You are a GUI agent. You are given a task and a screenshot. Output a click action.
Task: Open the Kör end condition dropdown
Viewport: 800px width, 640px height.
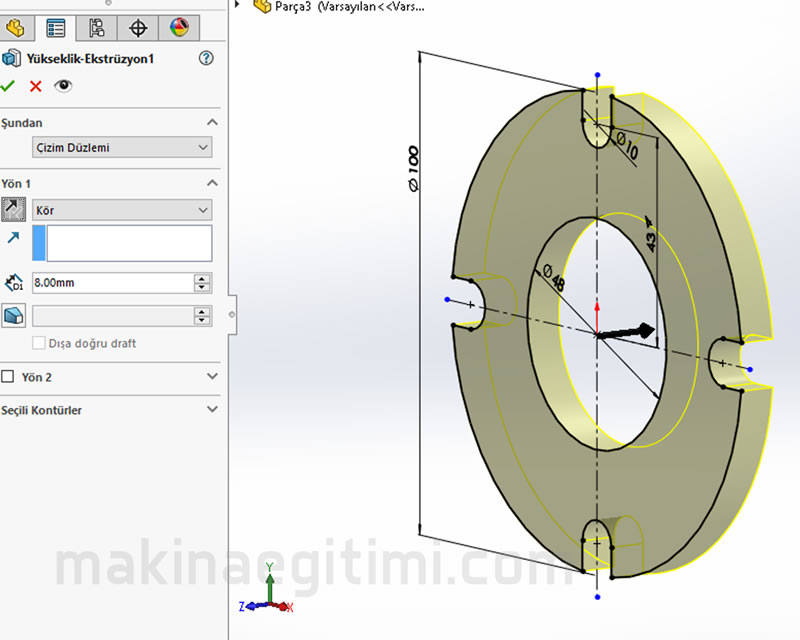click(x=122, y=210)
